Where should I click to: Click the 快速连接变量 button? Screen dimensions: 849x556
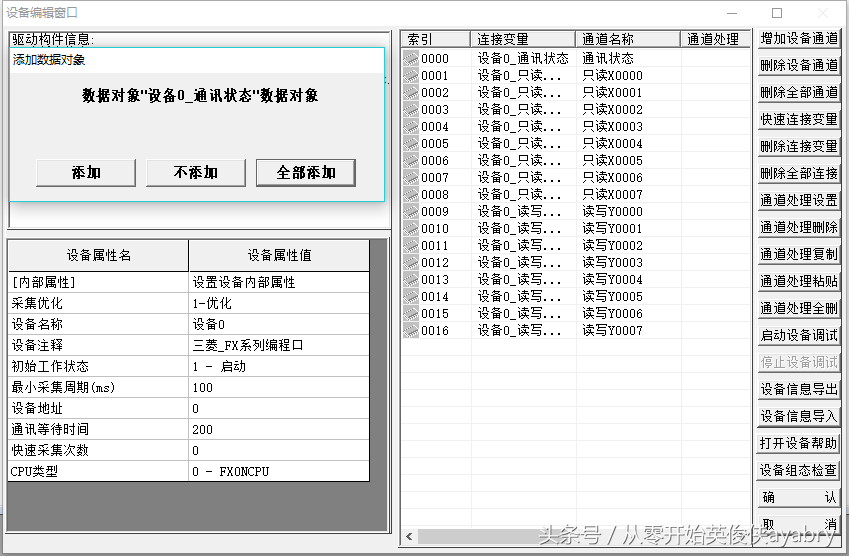point(798,120)
